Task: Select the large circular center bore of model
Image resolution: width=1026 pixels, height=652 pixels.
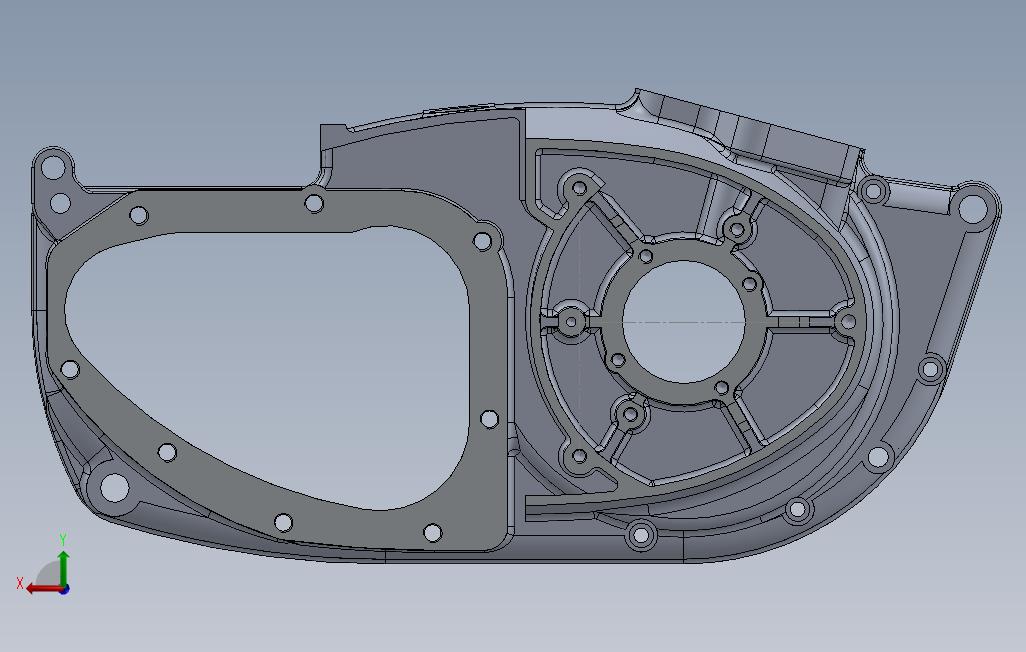Action: click(x=684, y=321)
